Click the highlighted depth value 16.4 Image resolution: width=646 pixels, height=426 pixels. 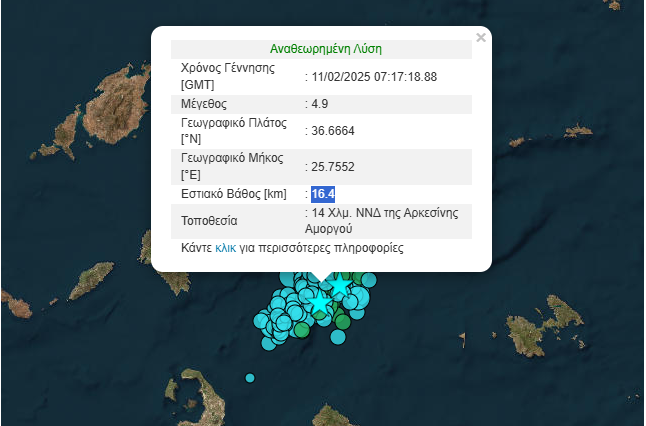[x=323, y=194]
